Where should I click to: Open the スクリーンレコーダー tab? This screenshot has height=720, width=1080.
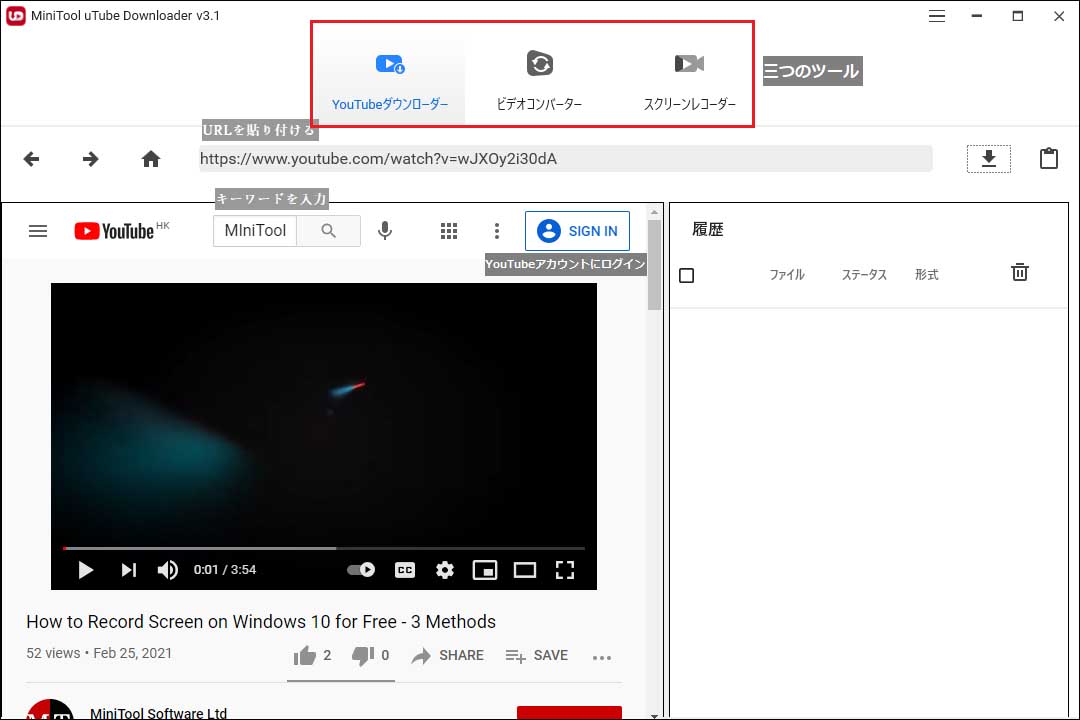[x=689, y=82]
